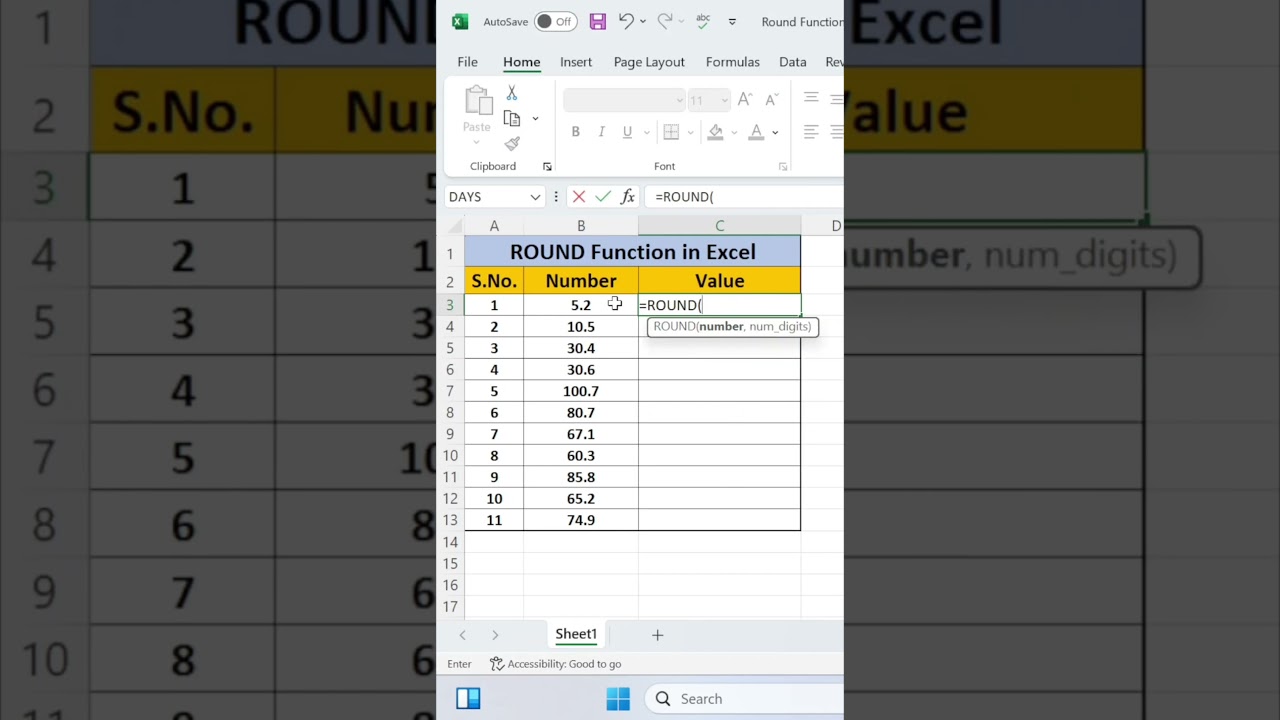Open the Name Box dropdown showing DAYS

(535, 197)
